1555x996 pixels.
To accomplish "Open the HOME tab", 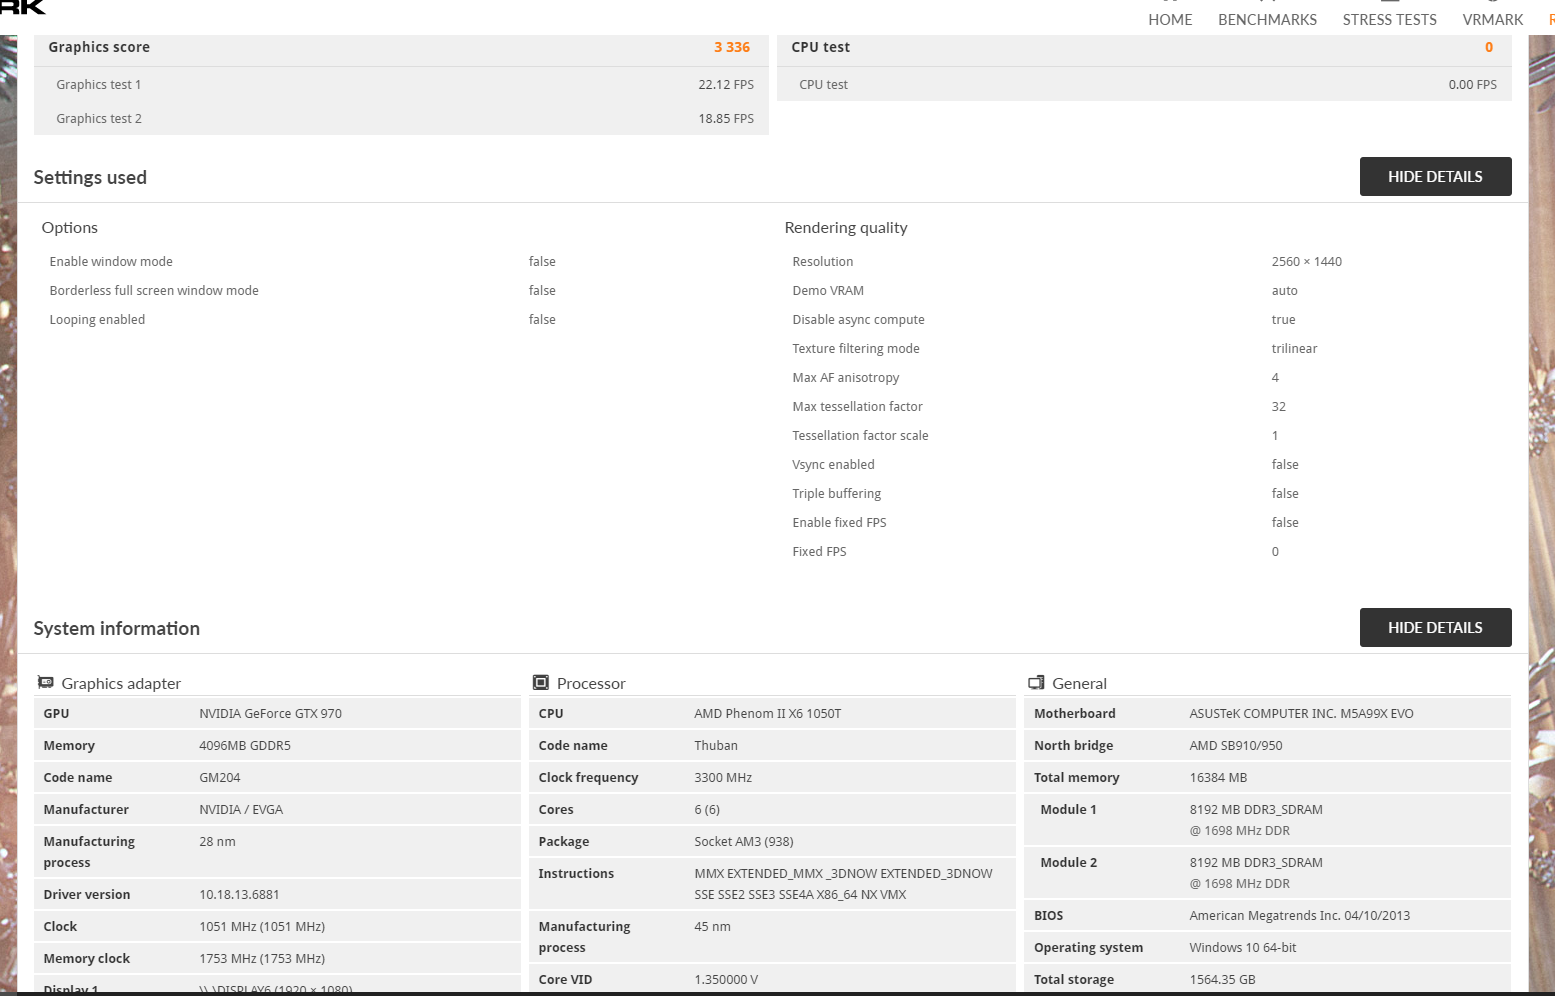I will point(1170,20).
